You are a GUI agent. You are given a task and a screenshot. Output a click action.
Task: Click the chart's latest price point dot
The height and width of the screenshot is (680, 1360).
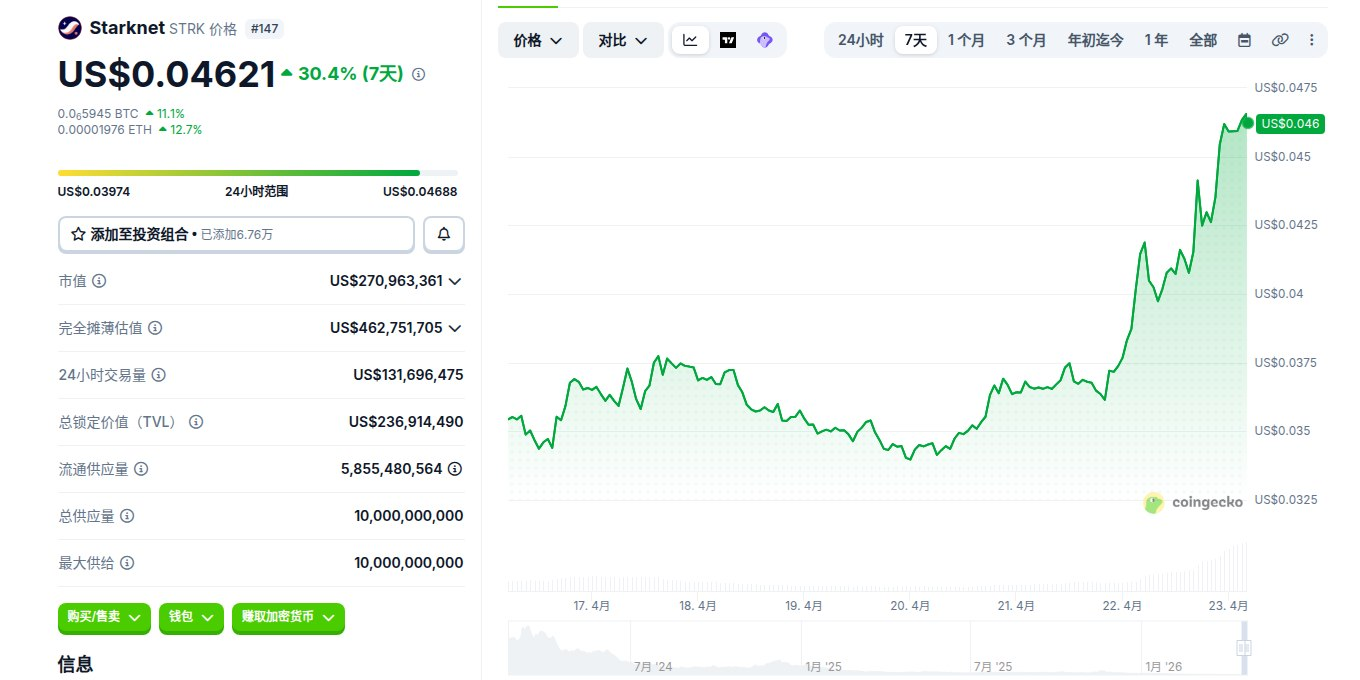coord(1247,123)
